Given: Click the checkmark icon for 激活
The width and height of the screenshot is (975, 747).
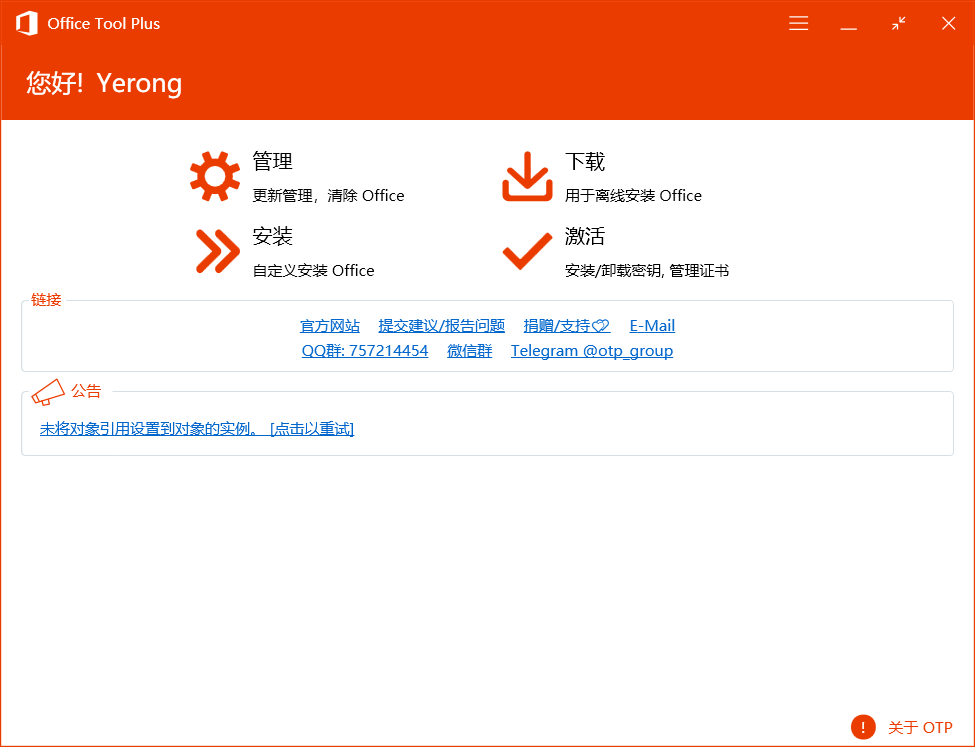Looking at the screenshot, I should coord(527,251).
